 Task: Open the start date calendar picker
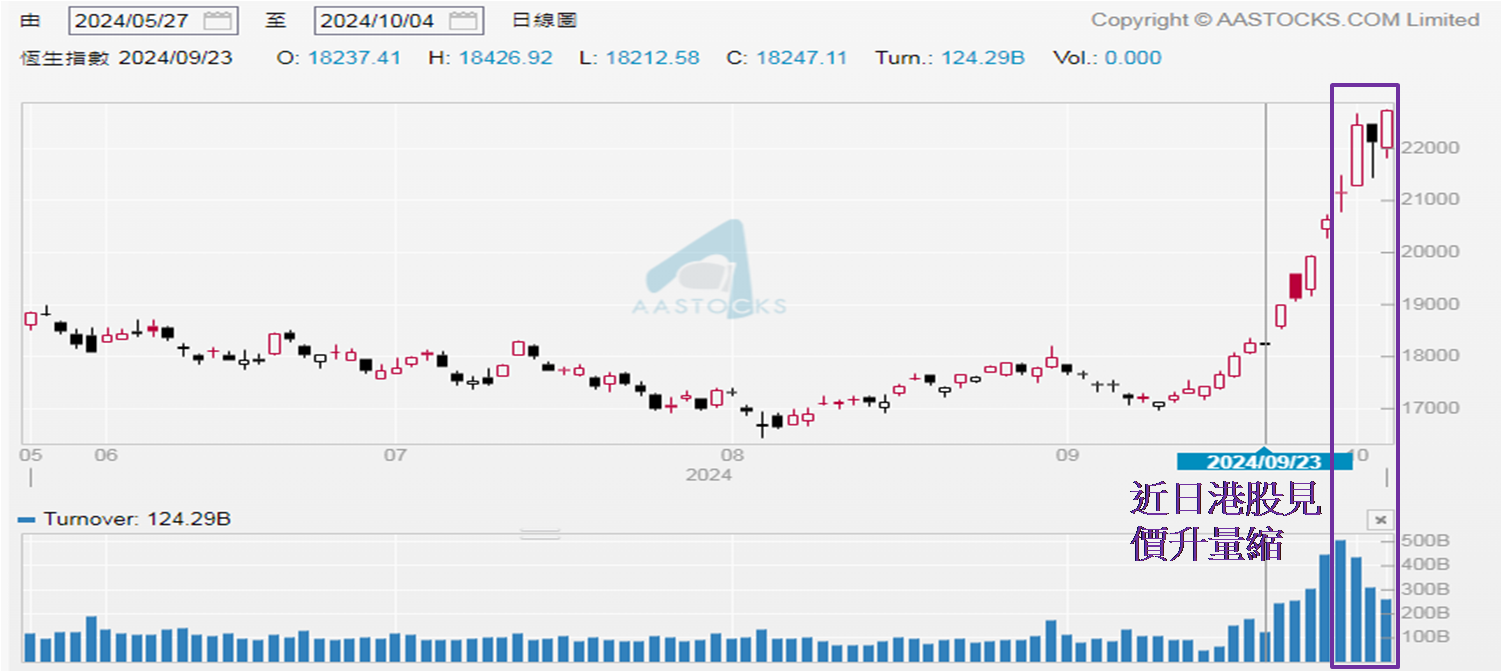pyautogui.click(x=217, y=20)
